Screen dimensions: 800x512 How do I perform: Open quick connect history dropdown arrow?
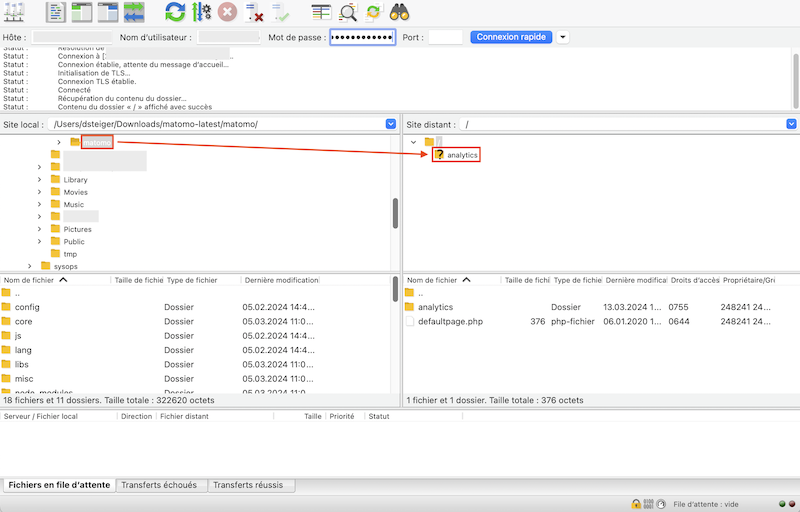(562, 37)
